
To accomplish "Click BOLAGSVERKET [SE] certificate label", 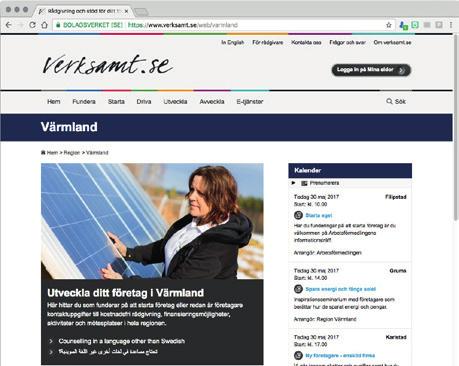I will tap(93, 25).
